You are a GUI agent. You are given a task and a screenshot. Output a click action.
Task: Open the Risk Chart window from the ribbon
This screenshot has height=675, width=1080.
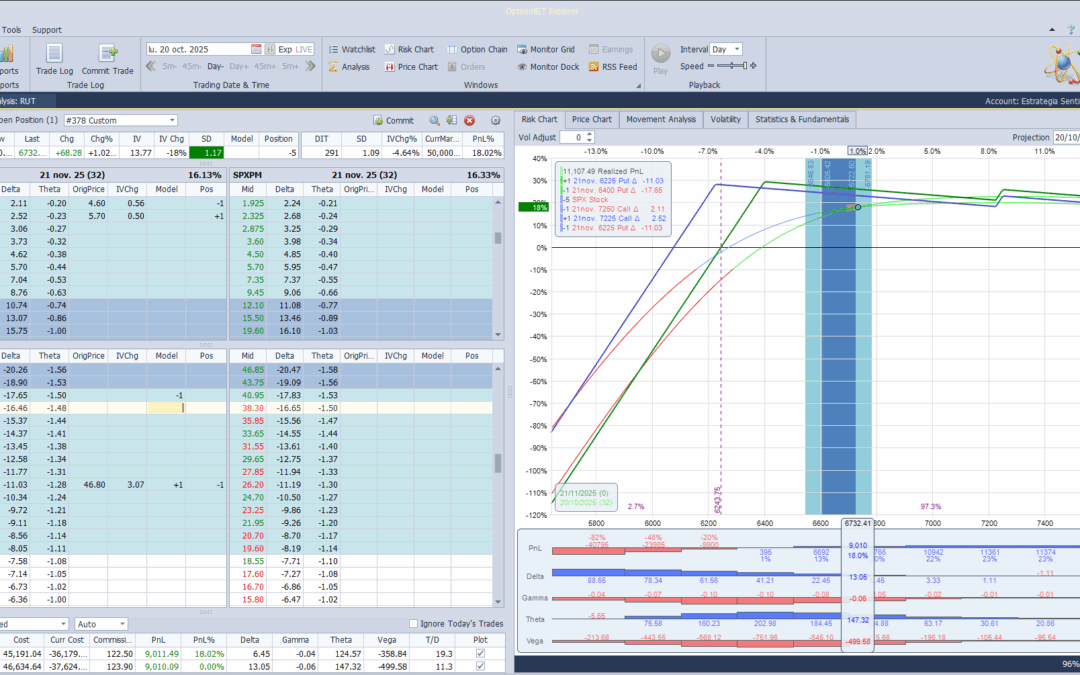(x=409, y=50)
